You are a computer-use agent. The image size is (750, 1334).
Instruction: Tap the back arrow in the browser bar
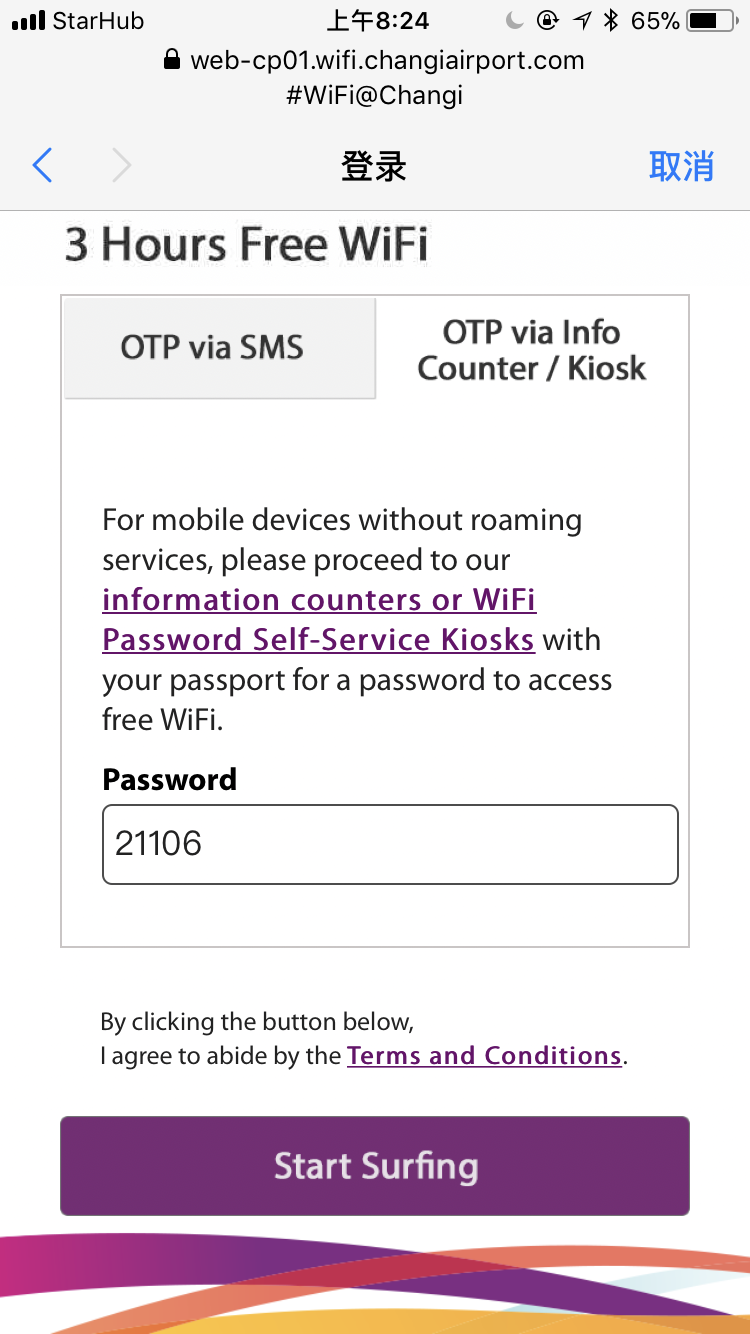(x=42, y=166)
